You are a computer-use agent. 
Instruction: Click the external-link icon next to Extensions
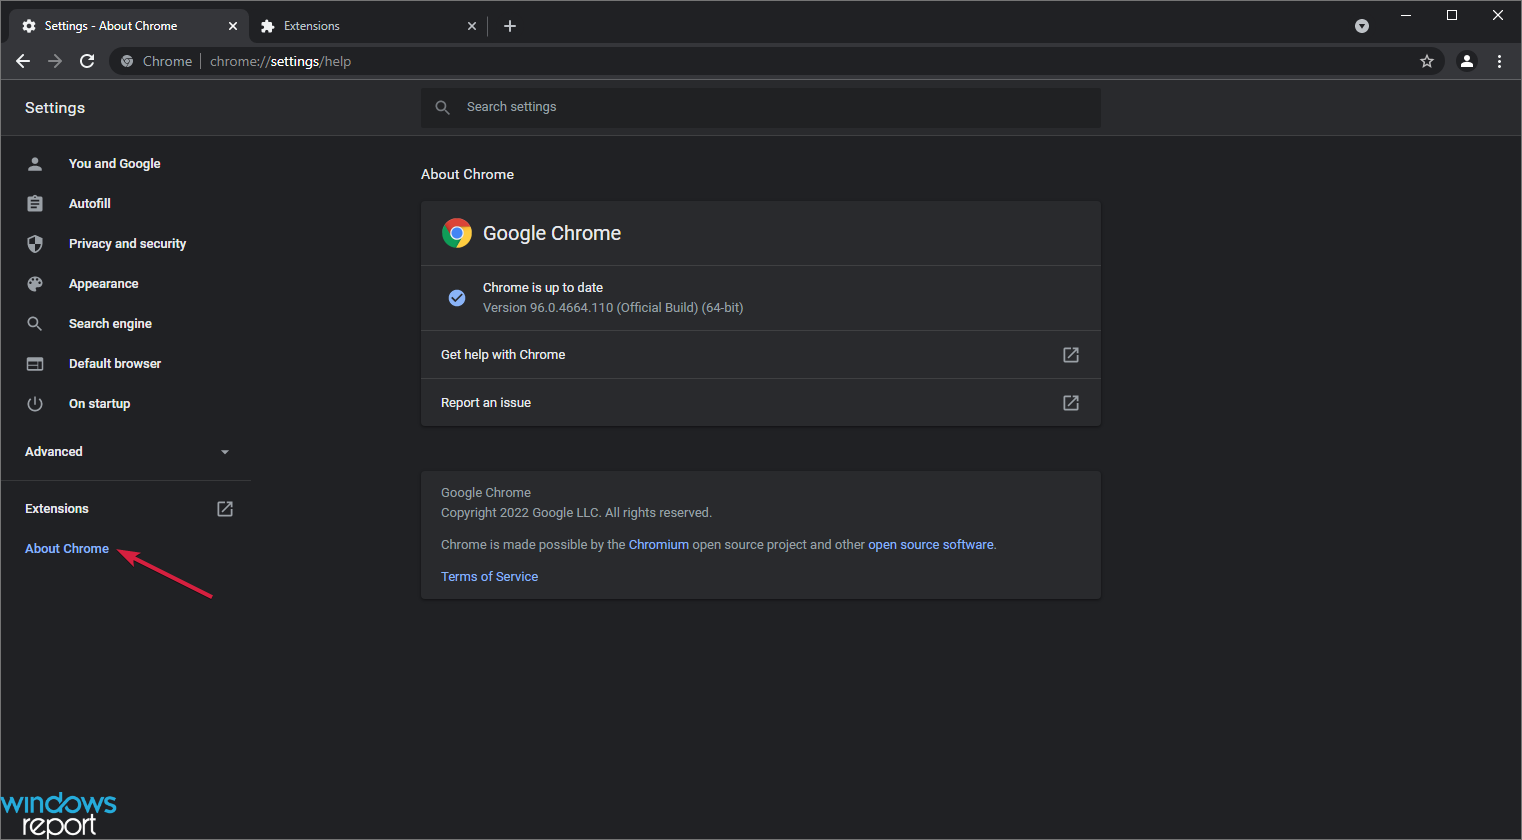[225, 509]
